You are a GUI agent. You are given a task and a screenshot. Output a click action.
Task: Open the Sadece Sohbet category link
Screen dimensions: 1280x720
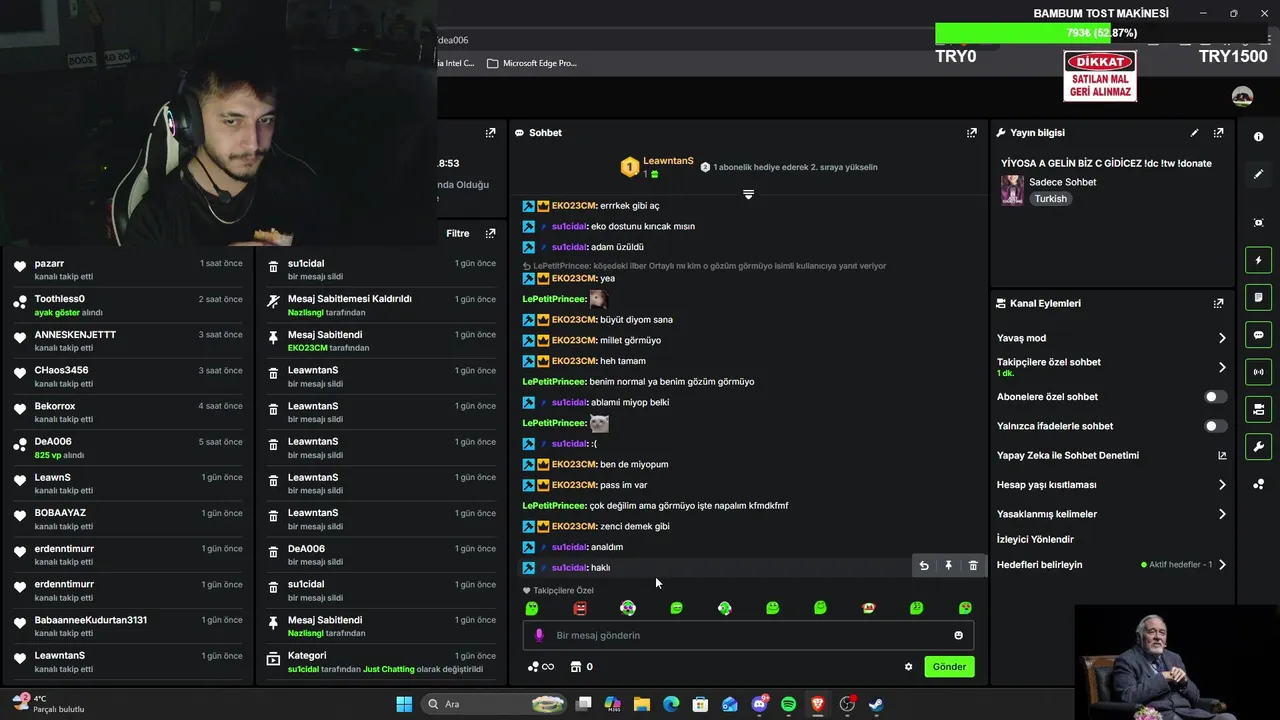coord(1062,182)
